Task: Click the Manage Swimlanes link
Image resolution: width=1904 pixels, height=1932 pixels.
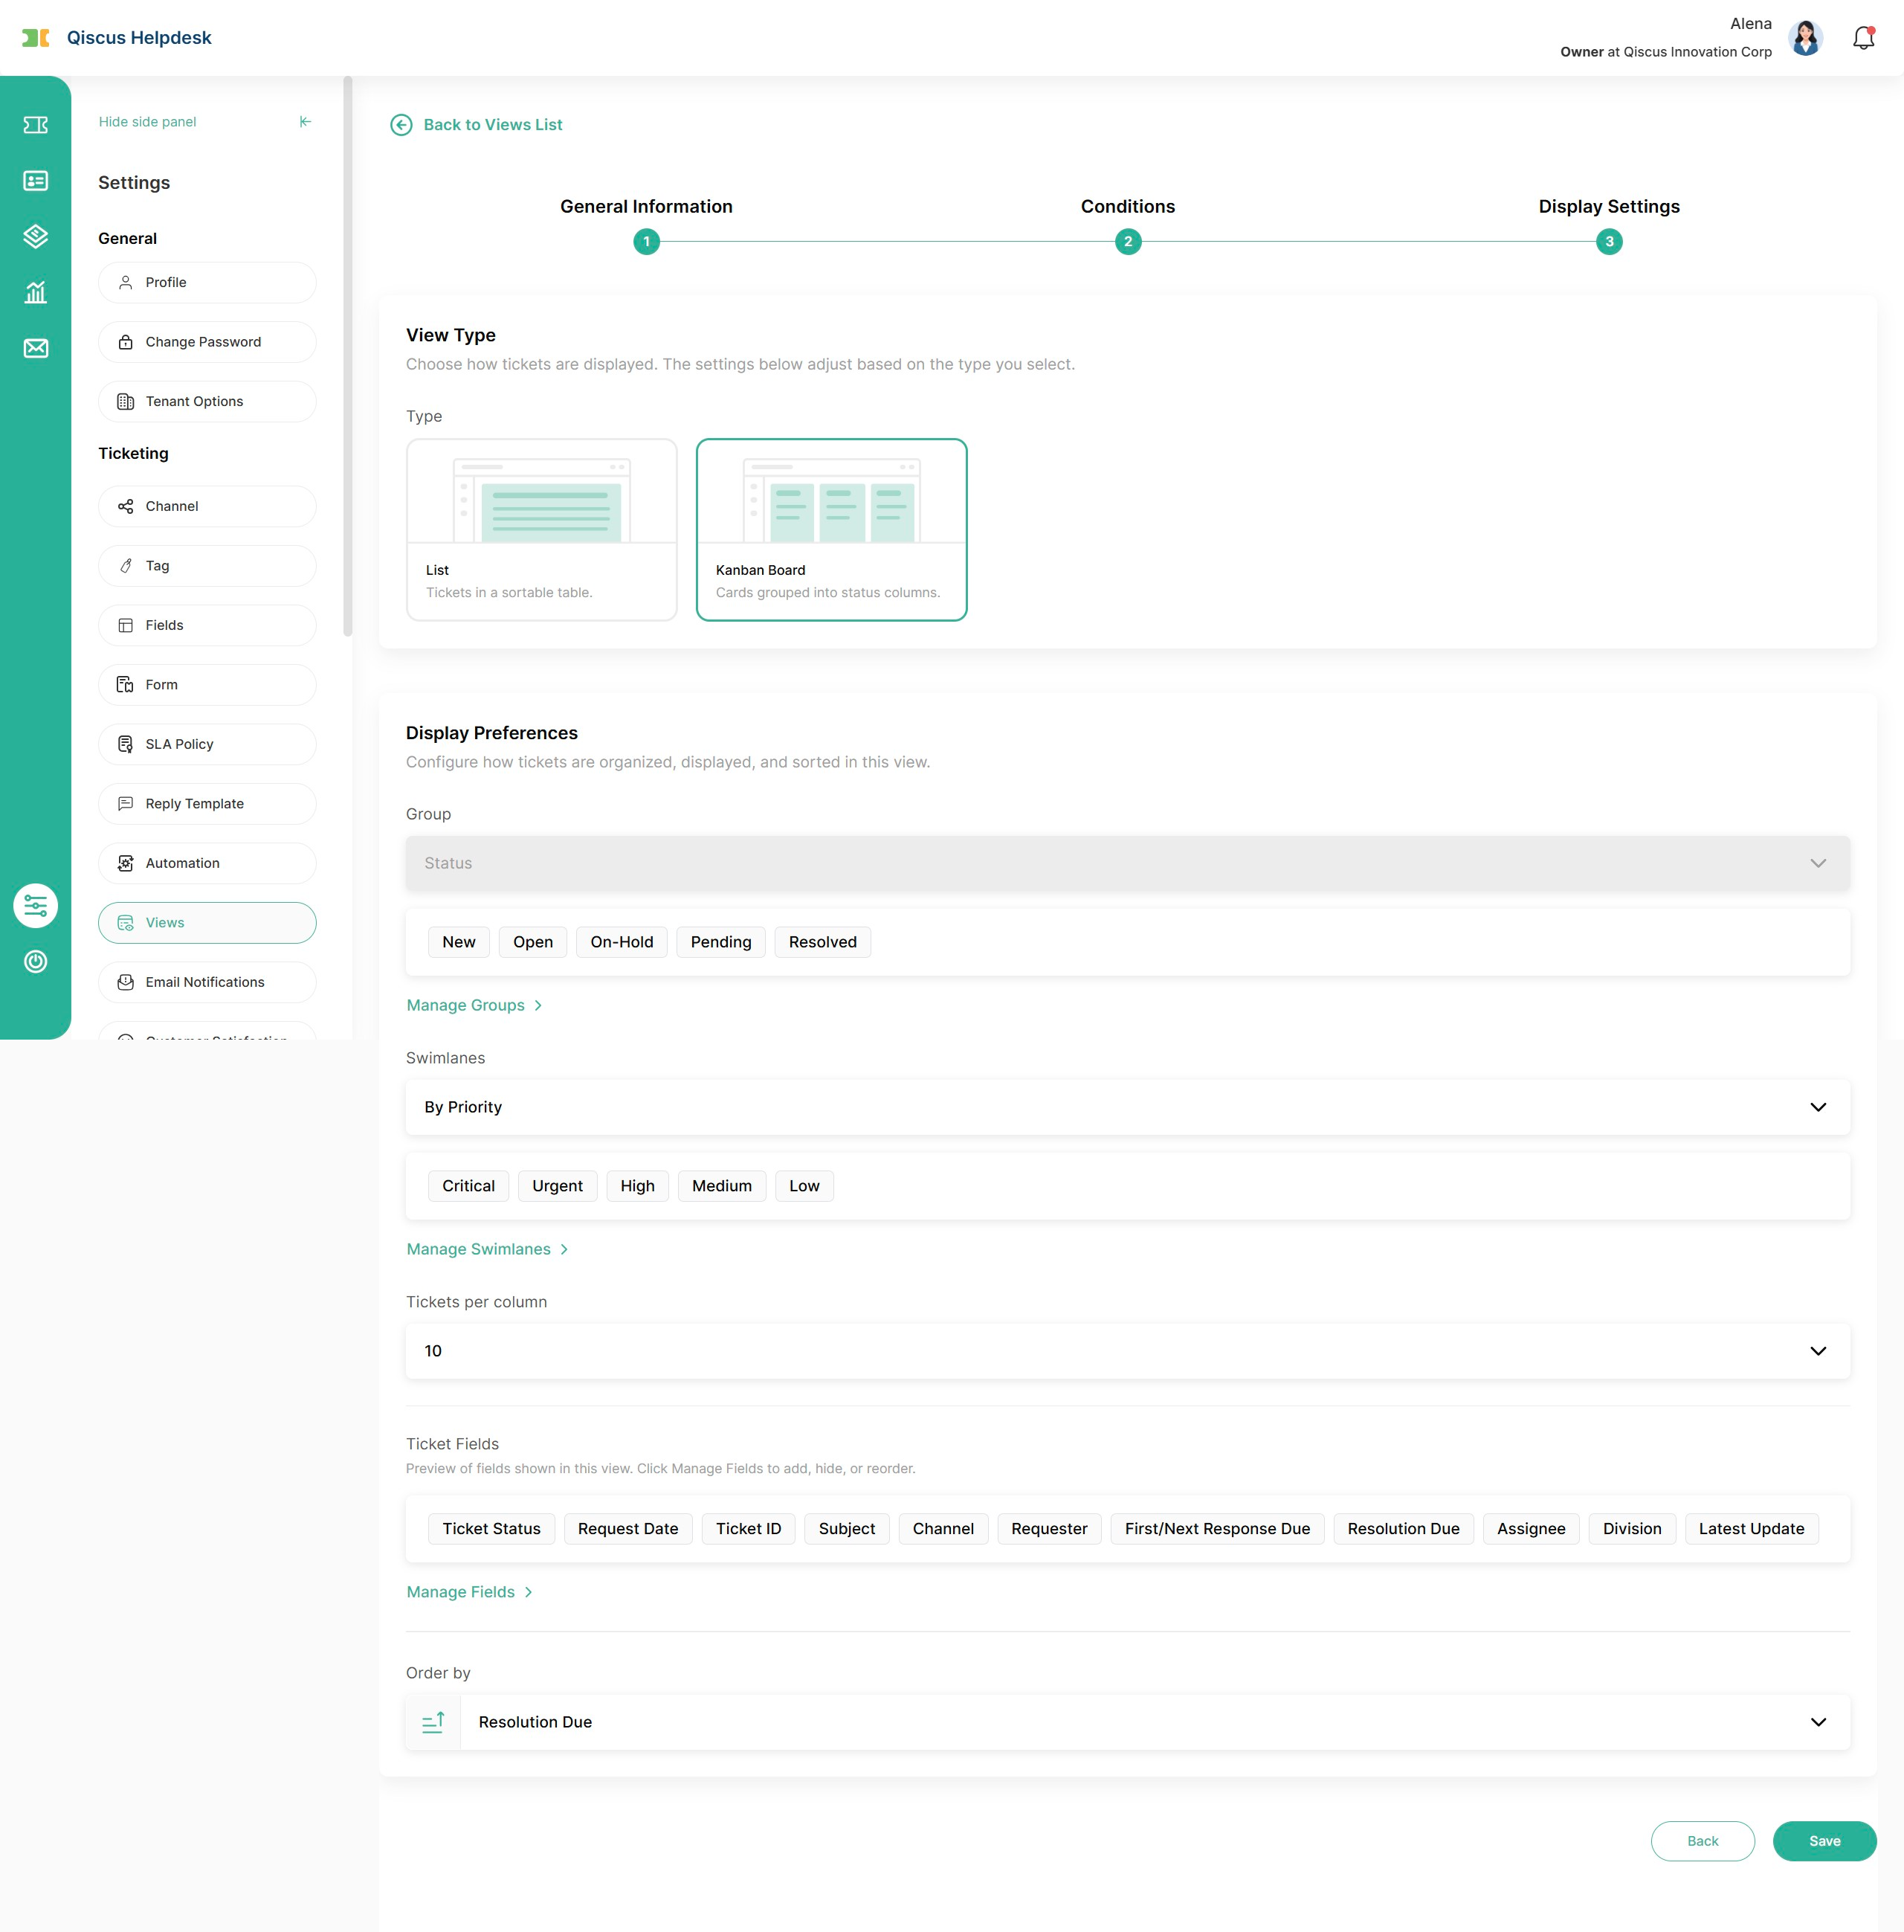Action: click(487, 1250)
